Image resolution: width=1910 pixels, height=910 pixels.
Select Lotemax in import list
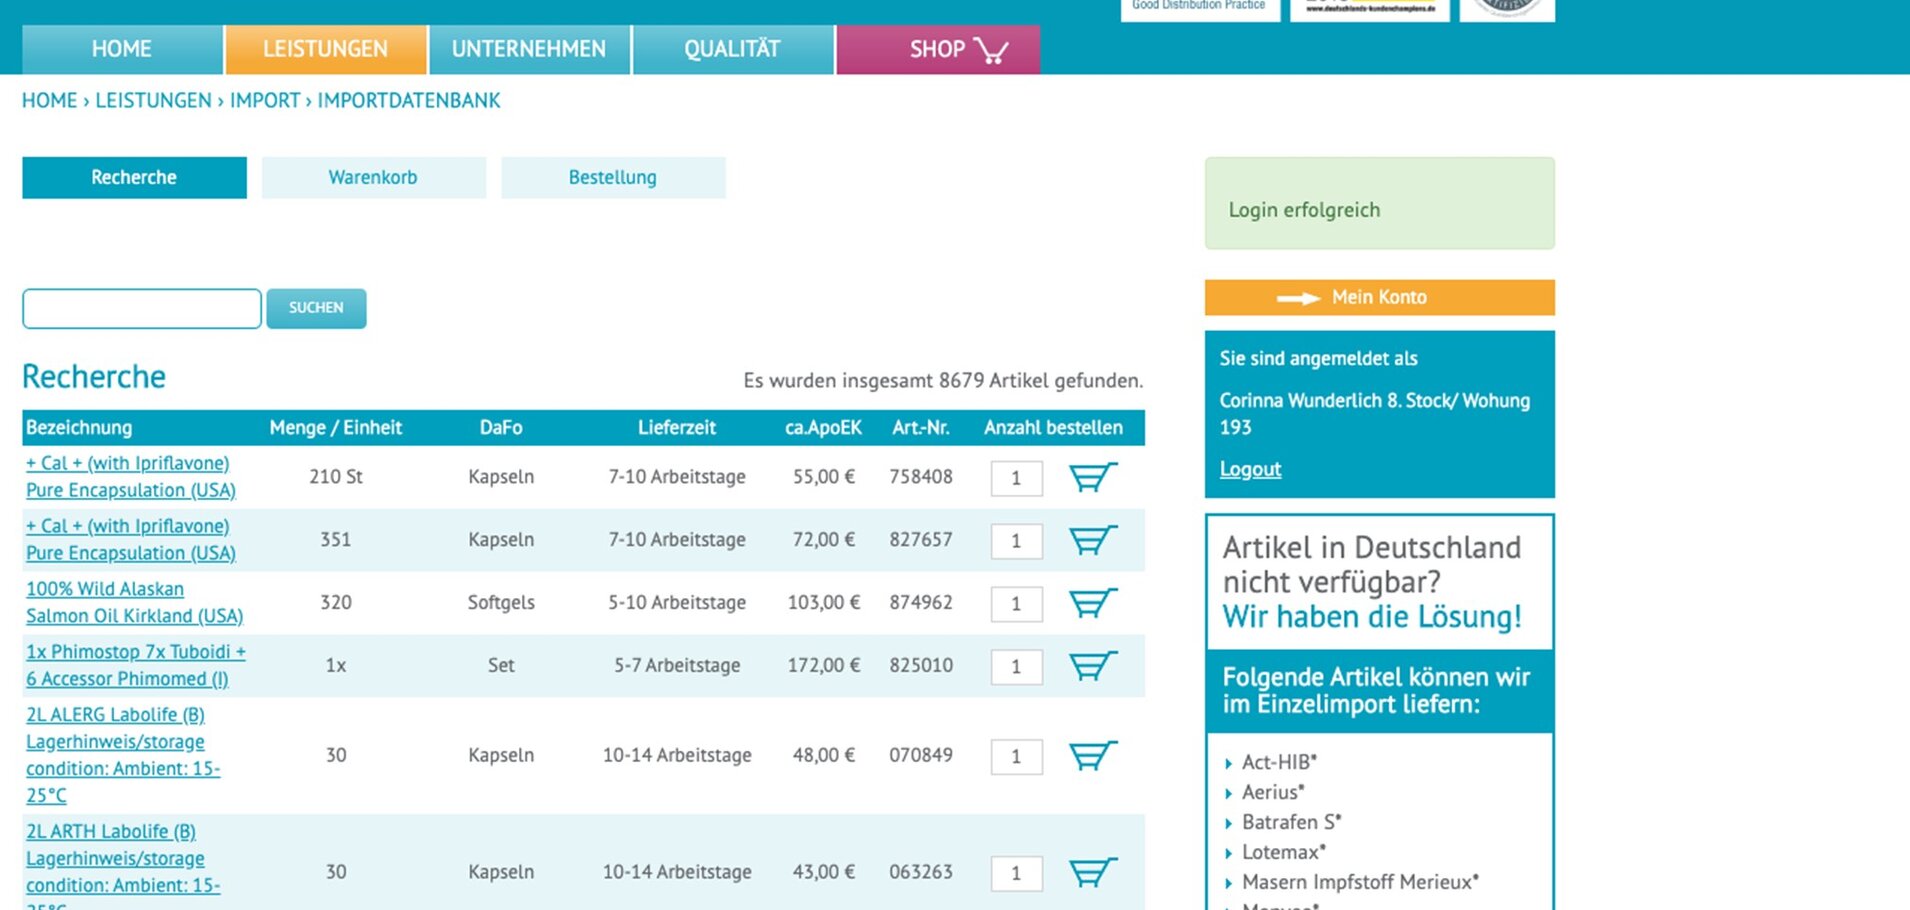[x=1283, y=852]
